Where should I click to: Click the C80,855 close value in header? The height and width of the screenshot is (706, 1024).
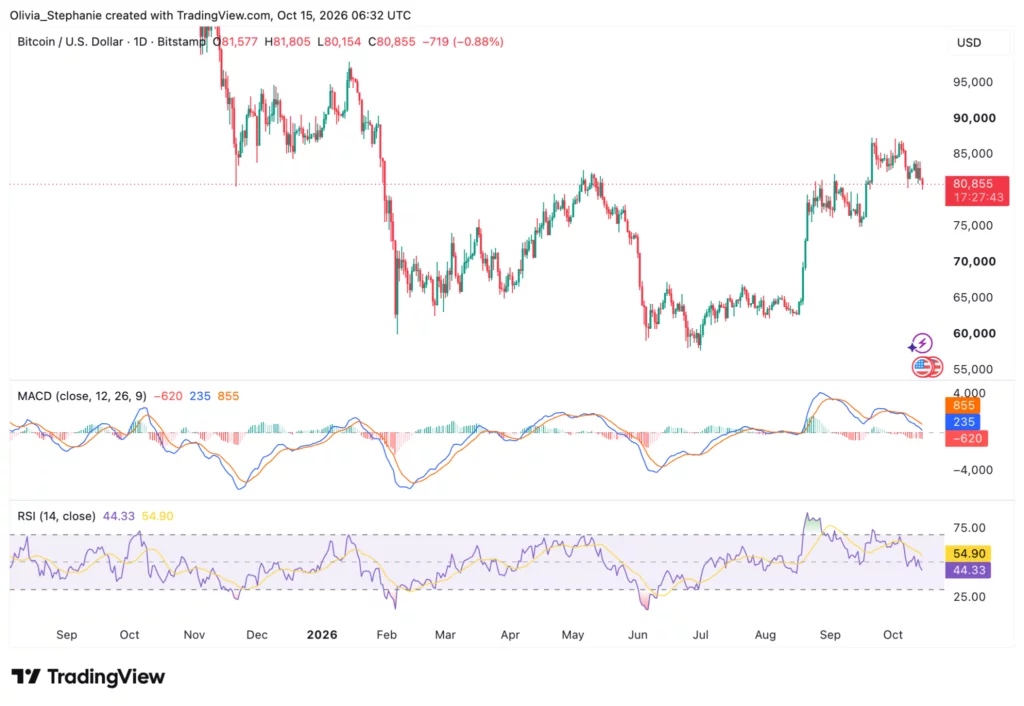click(x=391, y=42)
